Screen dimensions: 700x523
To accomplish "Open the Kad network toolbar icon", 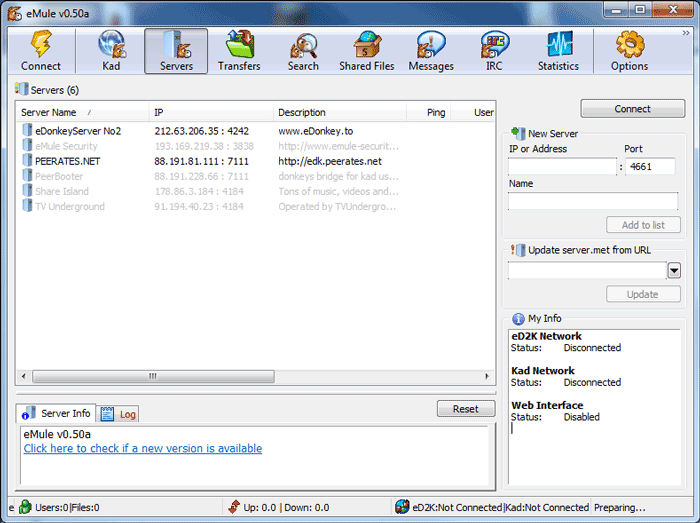I will 112,44.
